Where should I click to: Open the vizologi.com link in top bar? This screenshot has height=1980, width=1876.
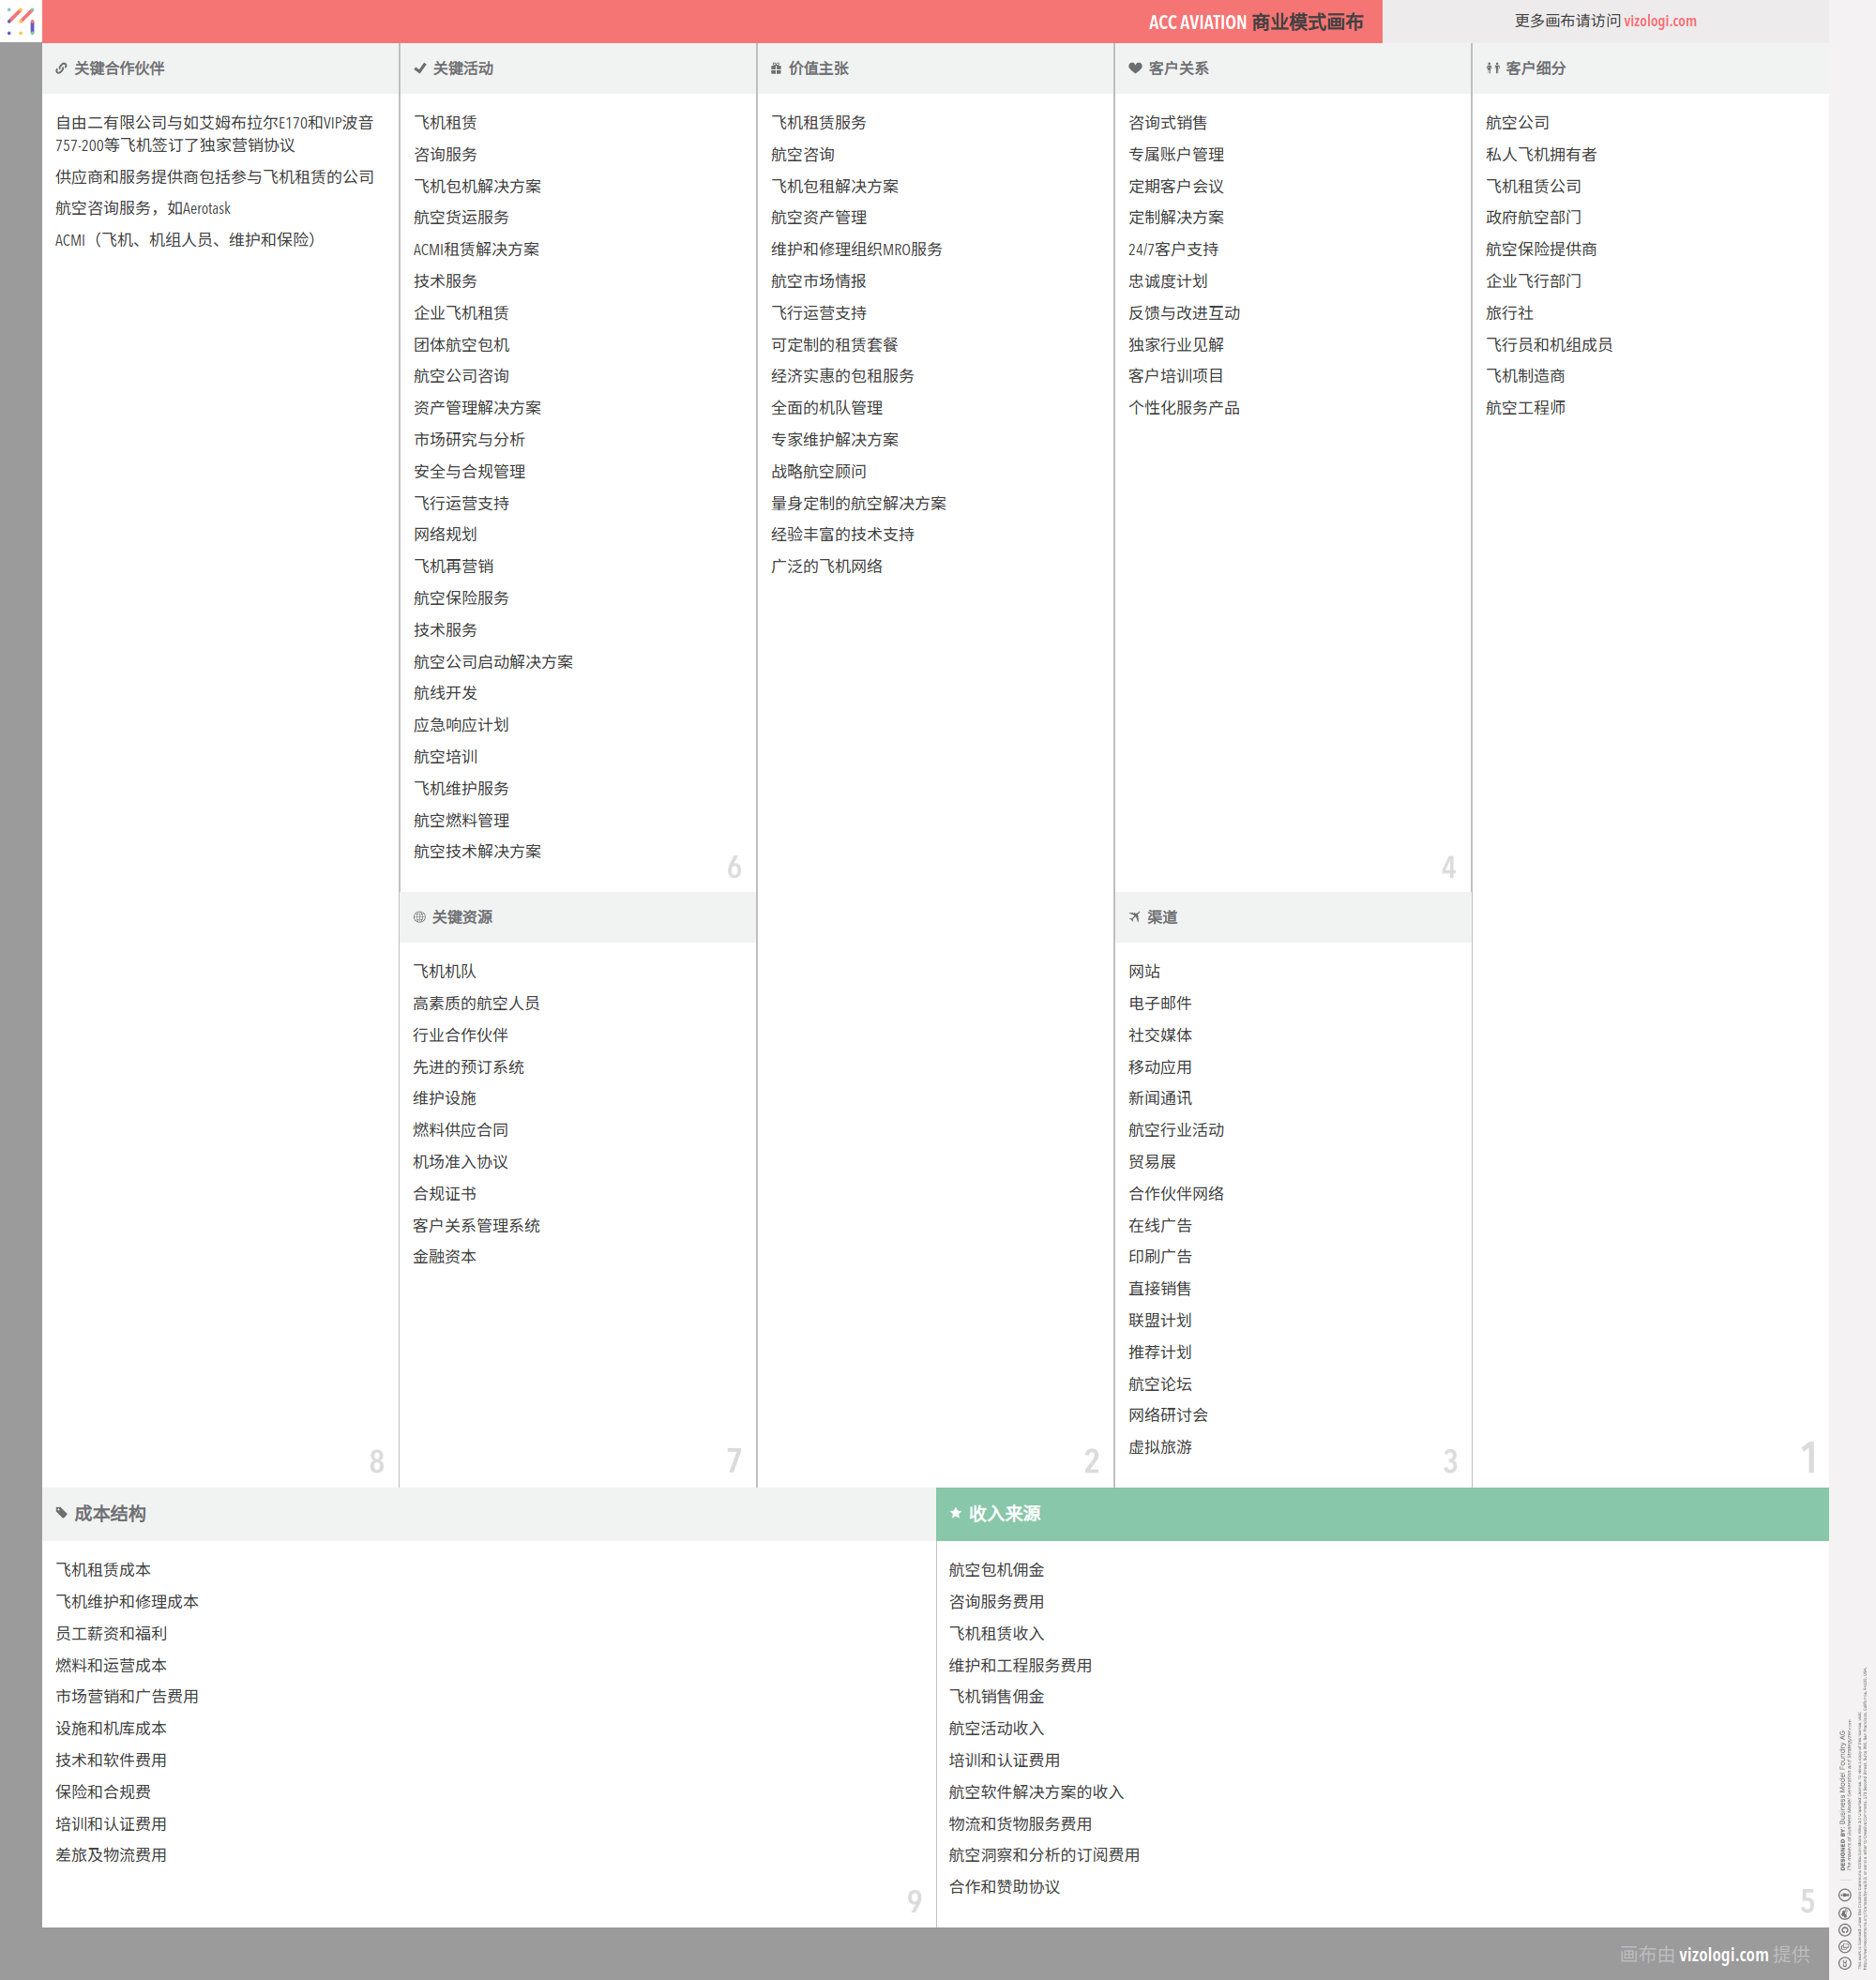pyautogui.click(x=1659, y=21)
